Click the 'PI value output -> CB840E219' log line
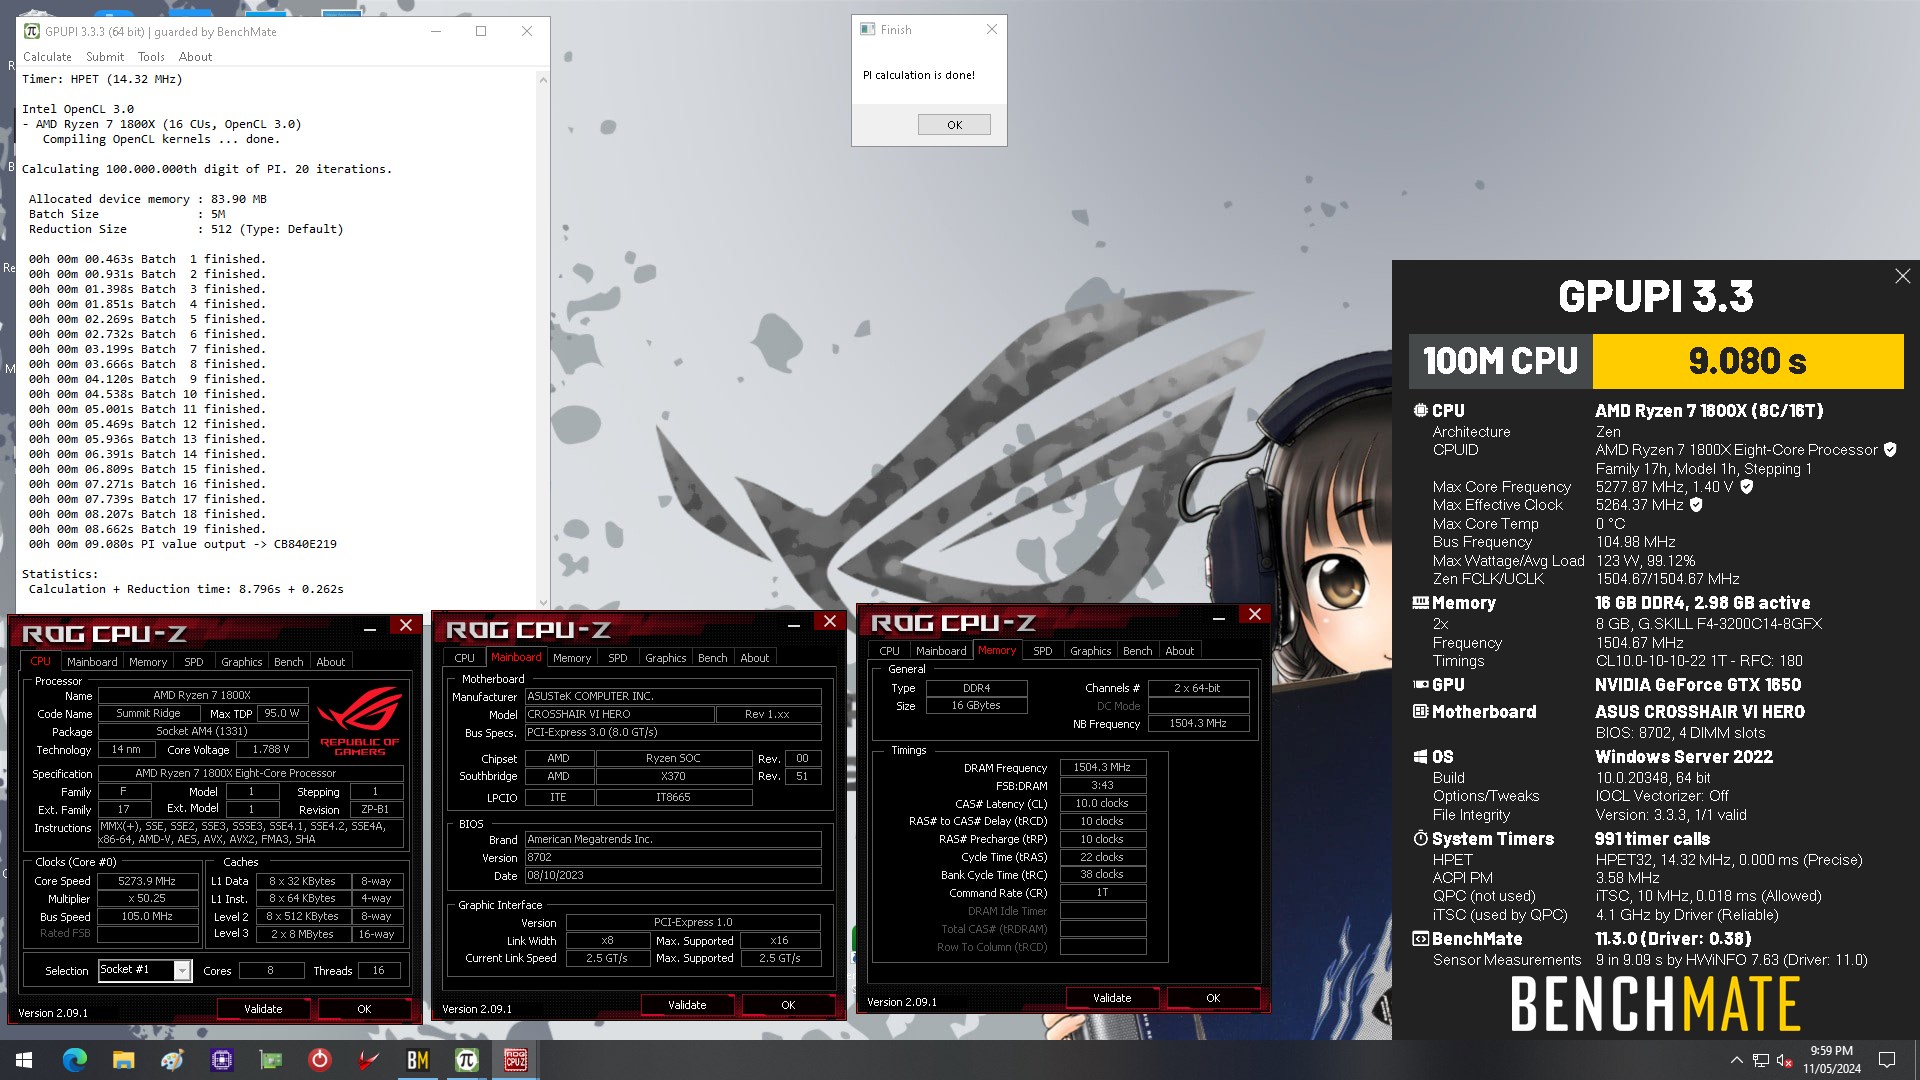The height and width of the screenshot is (1080, 1920). click(x=182, y=544)
